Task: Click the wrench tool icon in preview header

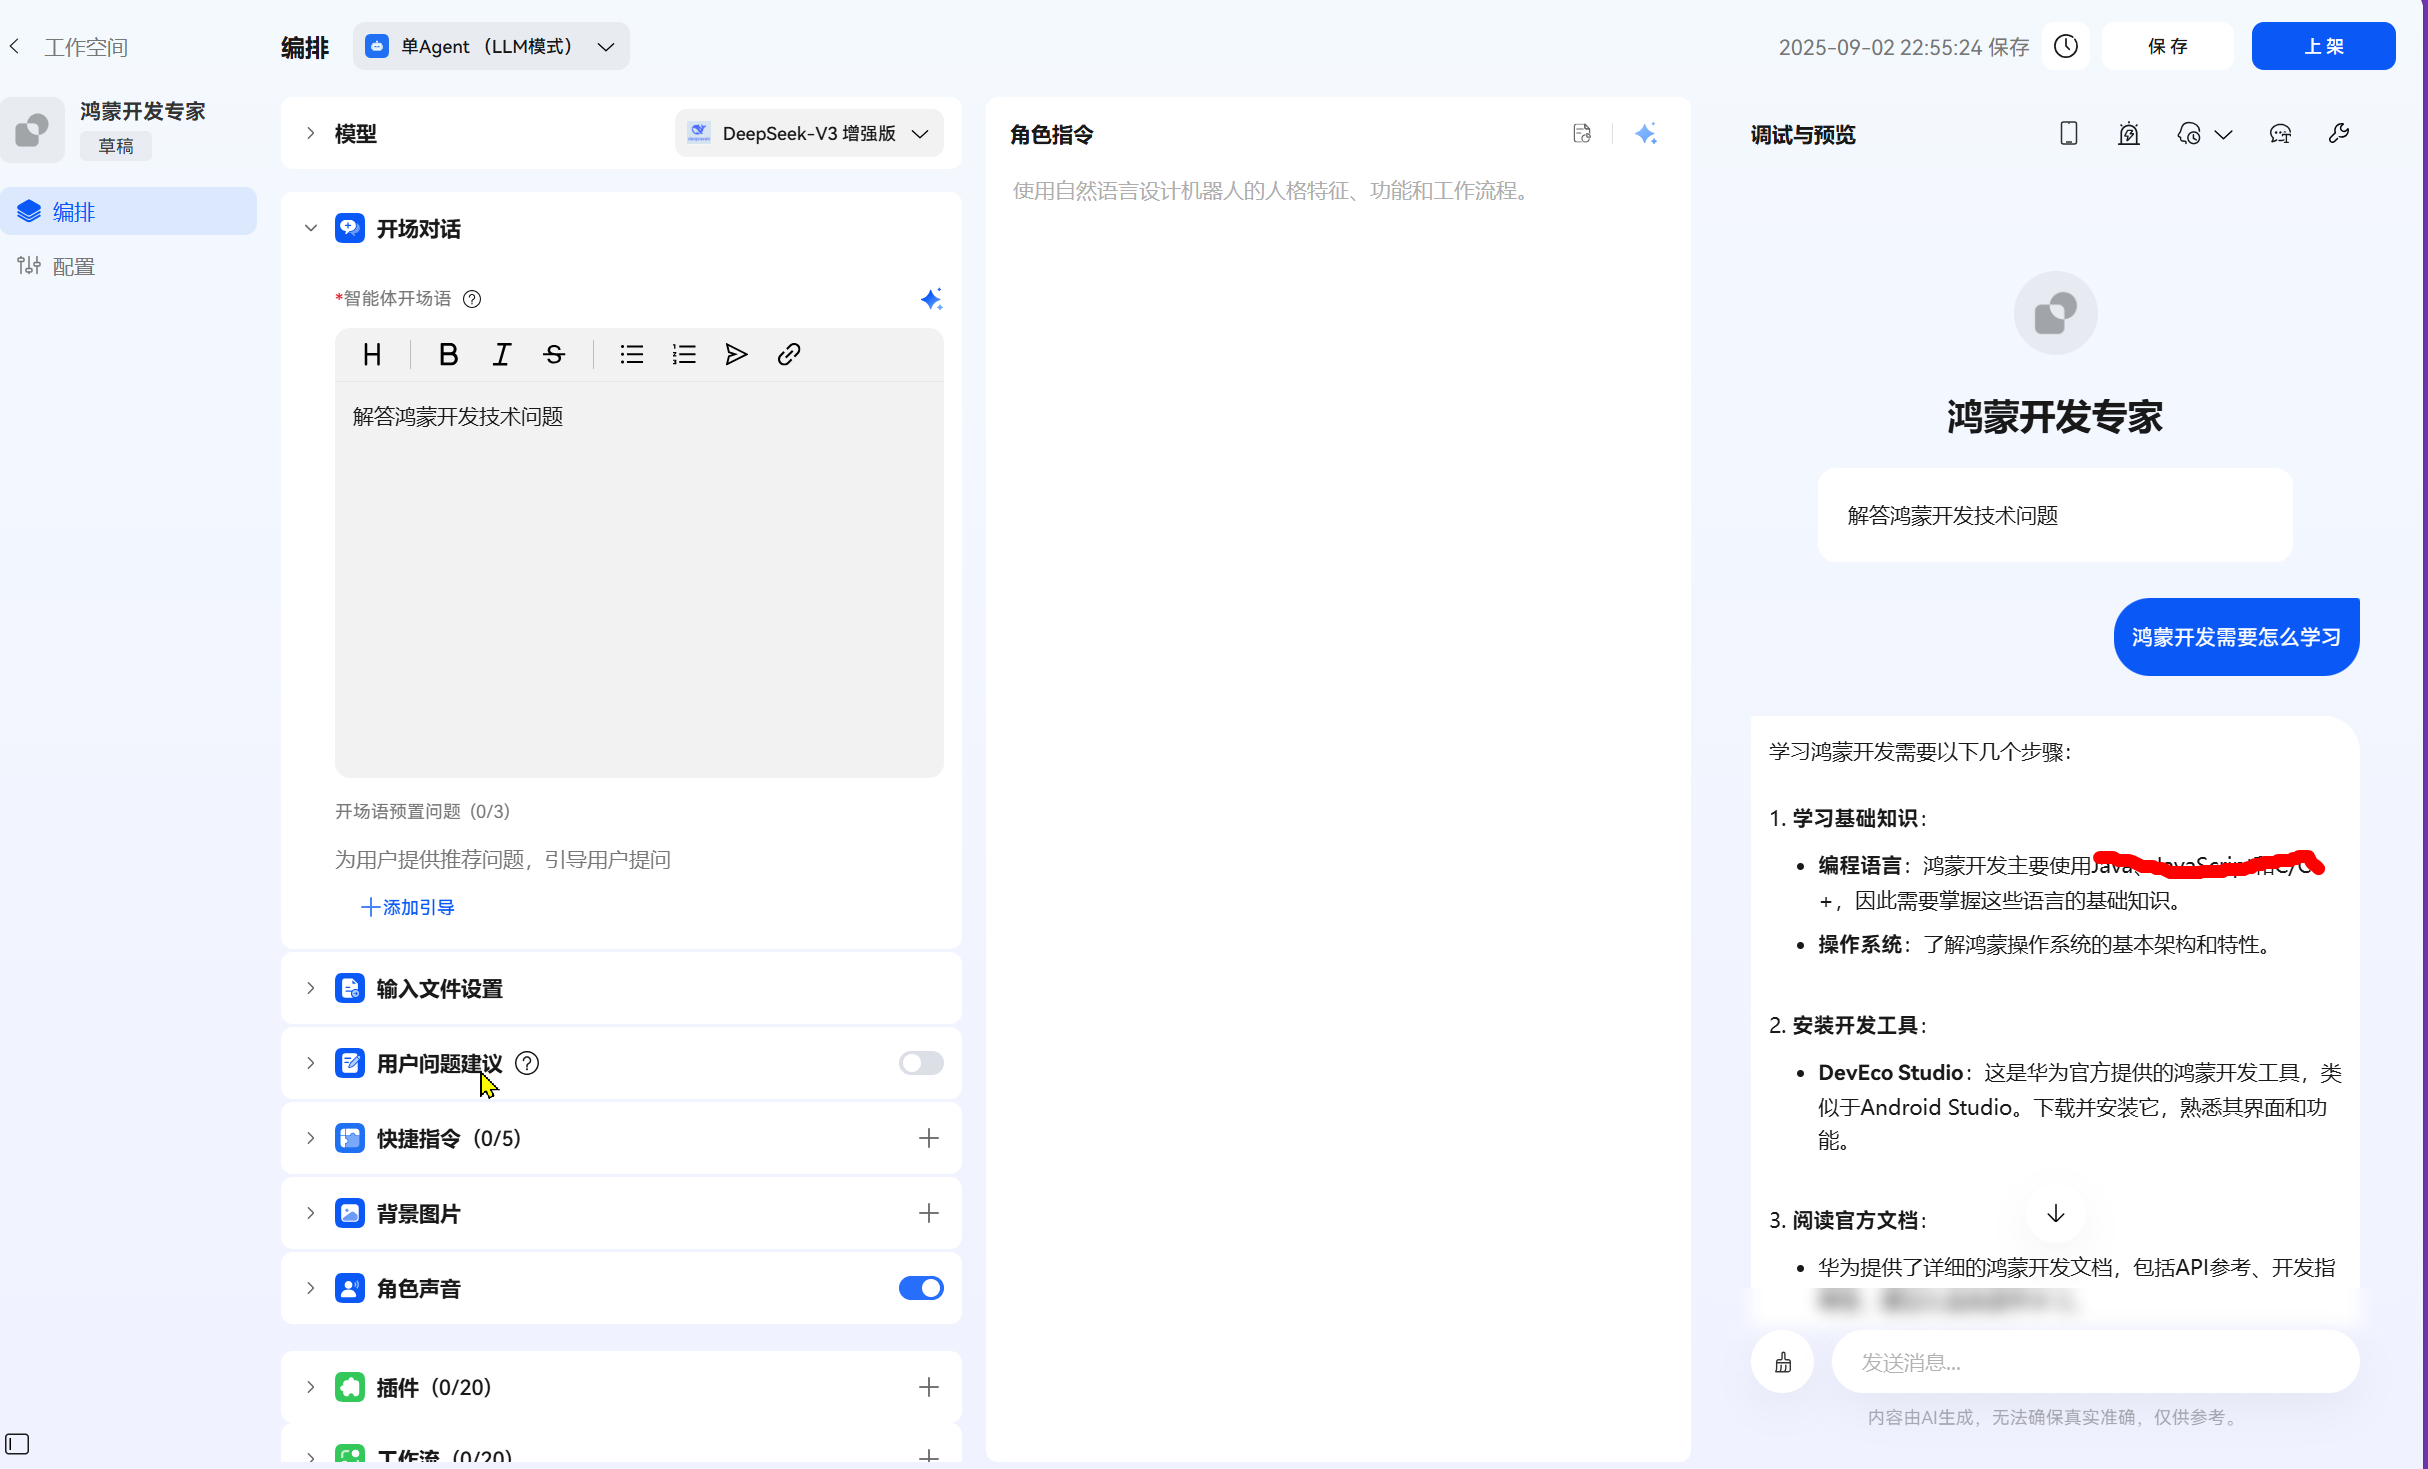Action: point(2339,134)
